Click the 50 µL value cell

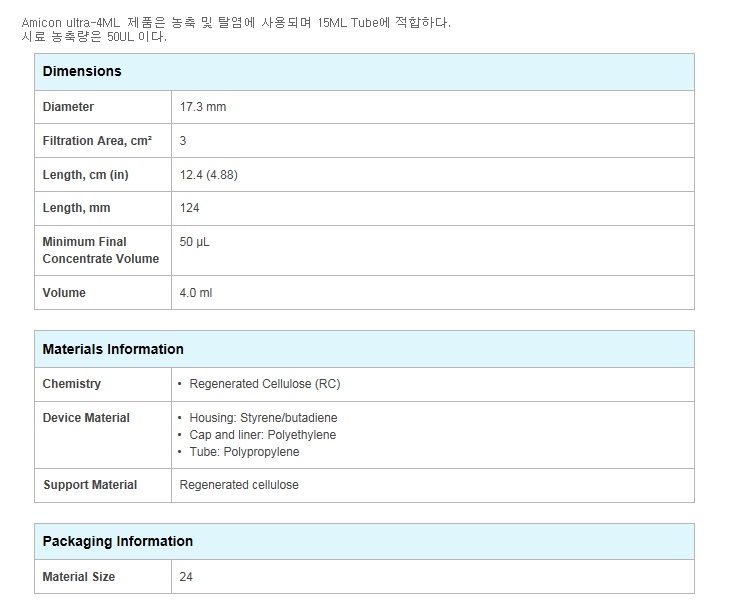coord(194,242)
